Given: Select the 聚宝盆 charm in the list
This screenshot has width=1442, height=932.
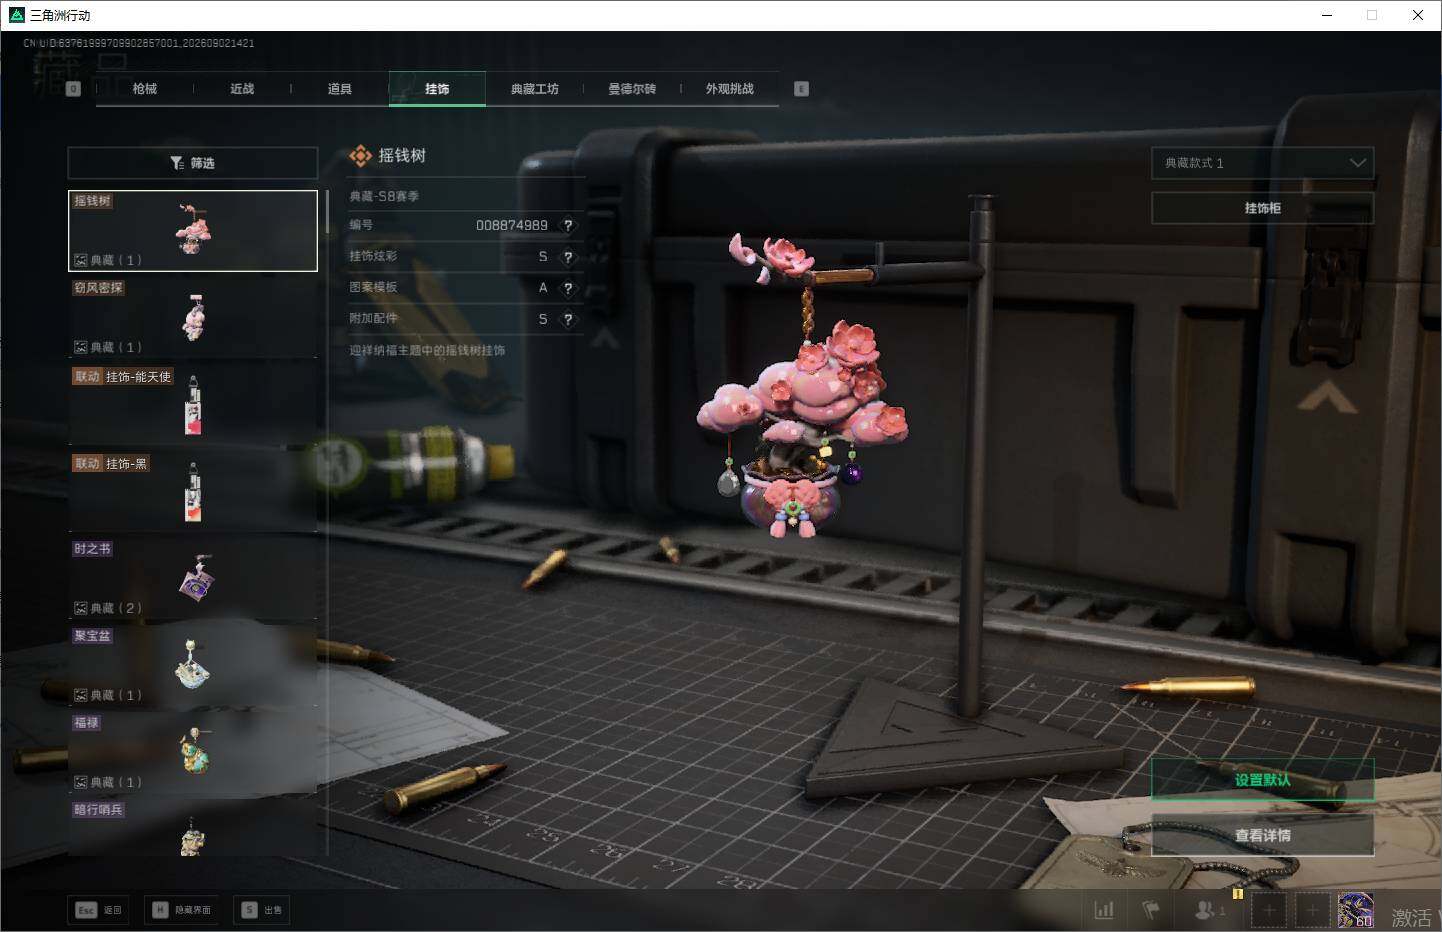Looking at the screenshot, I should pyautogui.click(x=193, y=666).
